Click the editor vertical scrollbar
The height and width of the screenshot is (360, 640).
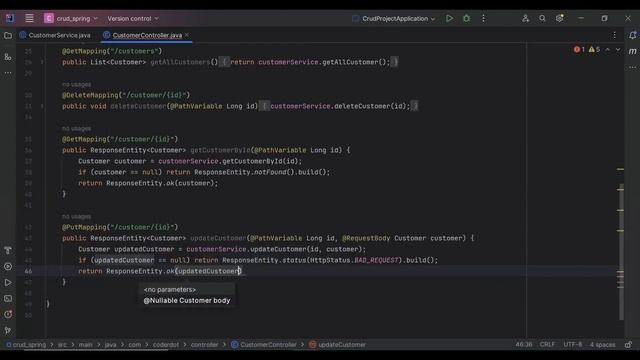click(x=621, y=251)
